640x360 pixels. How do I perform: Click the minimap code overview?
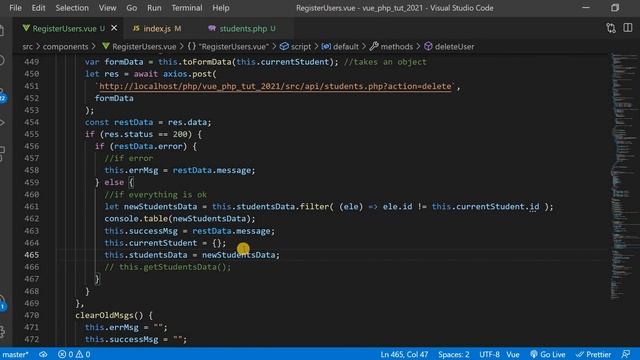[624, 176]
